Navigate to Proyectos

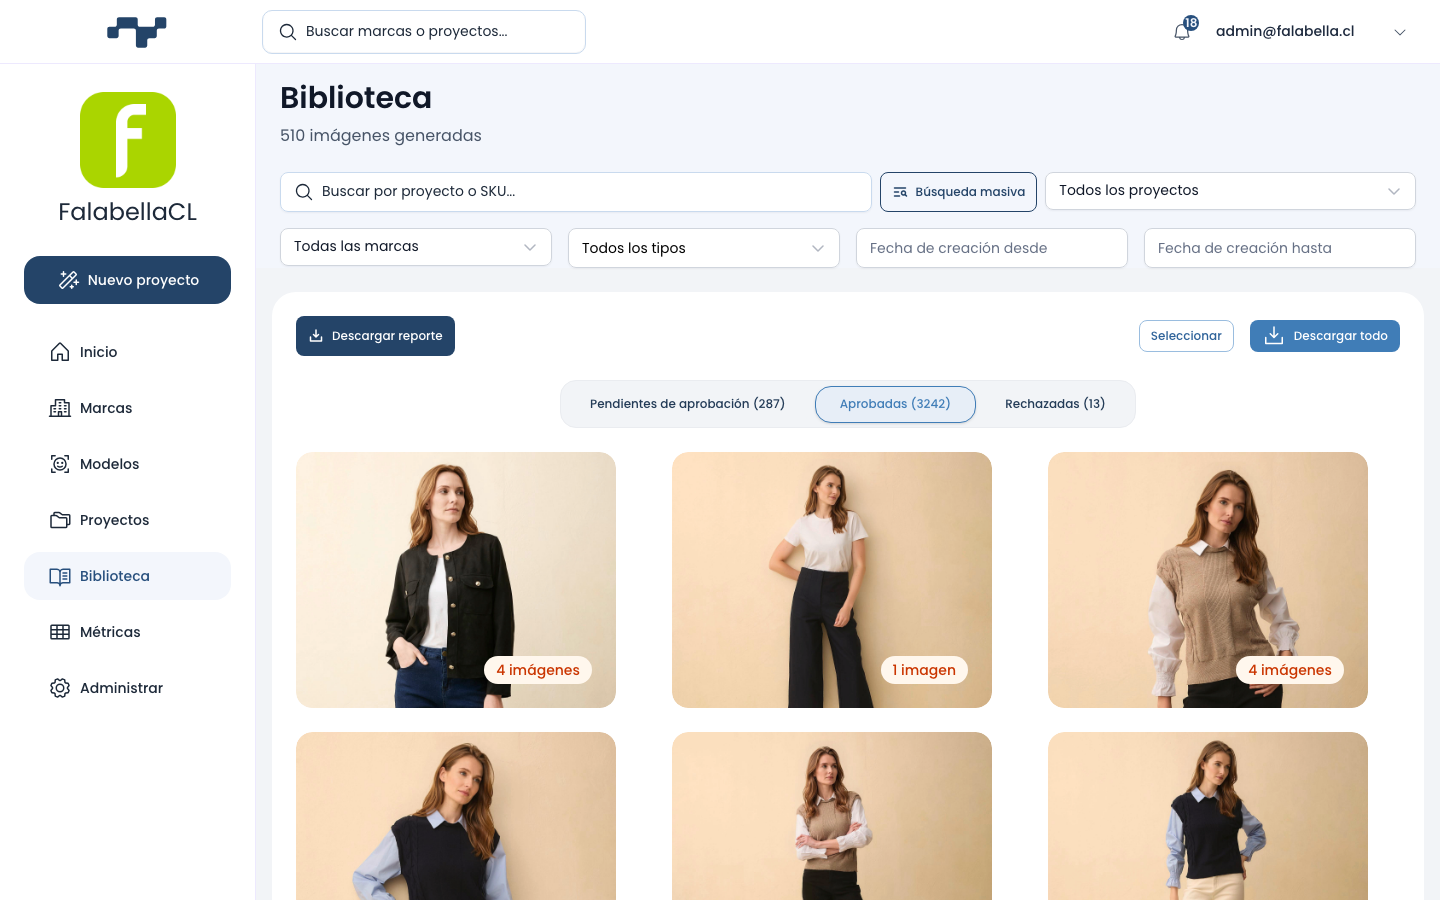click(127, 520)
